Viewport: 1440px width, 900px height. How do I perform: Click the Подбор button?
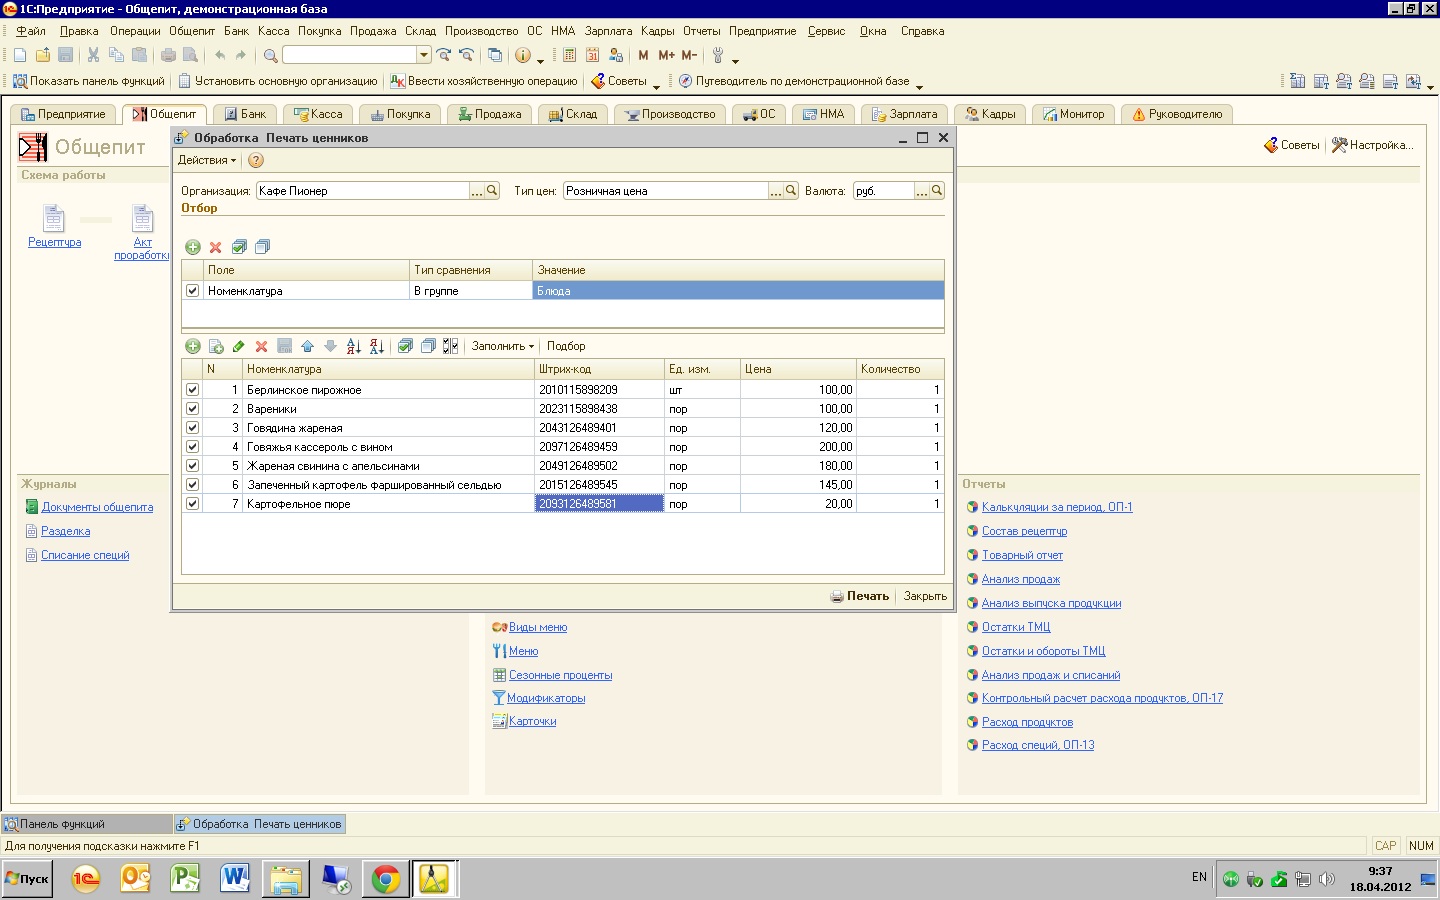coord(566,346)
